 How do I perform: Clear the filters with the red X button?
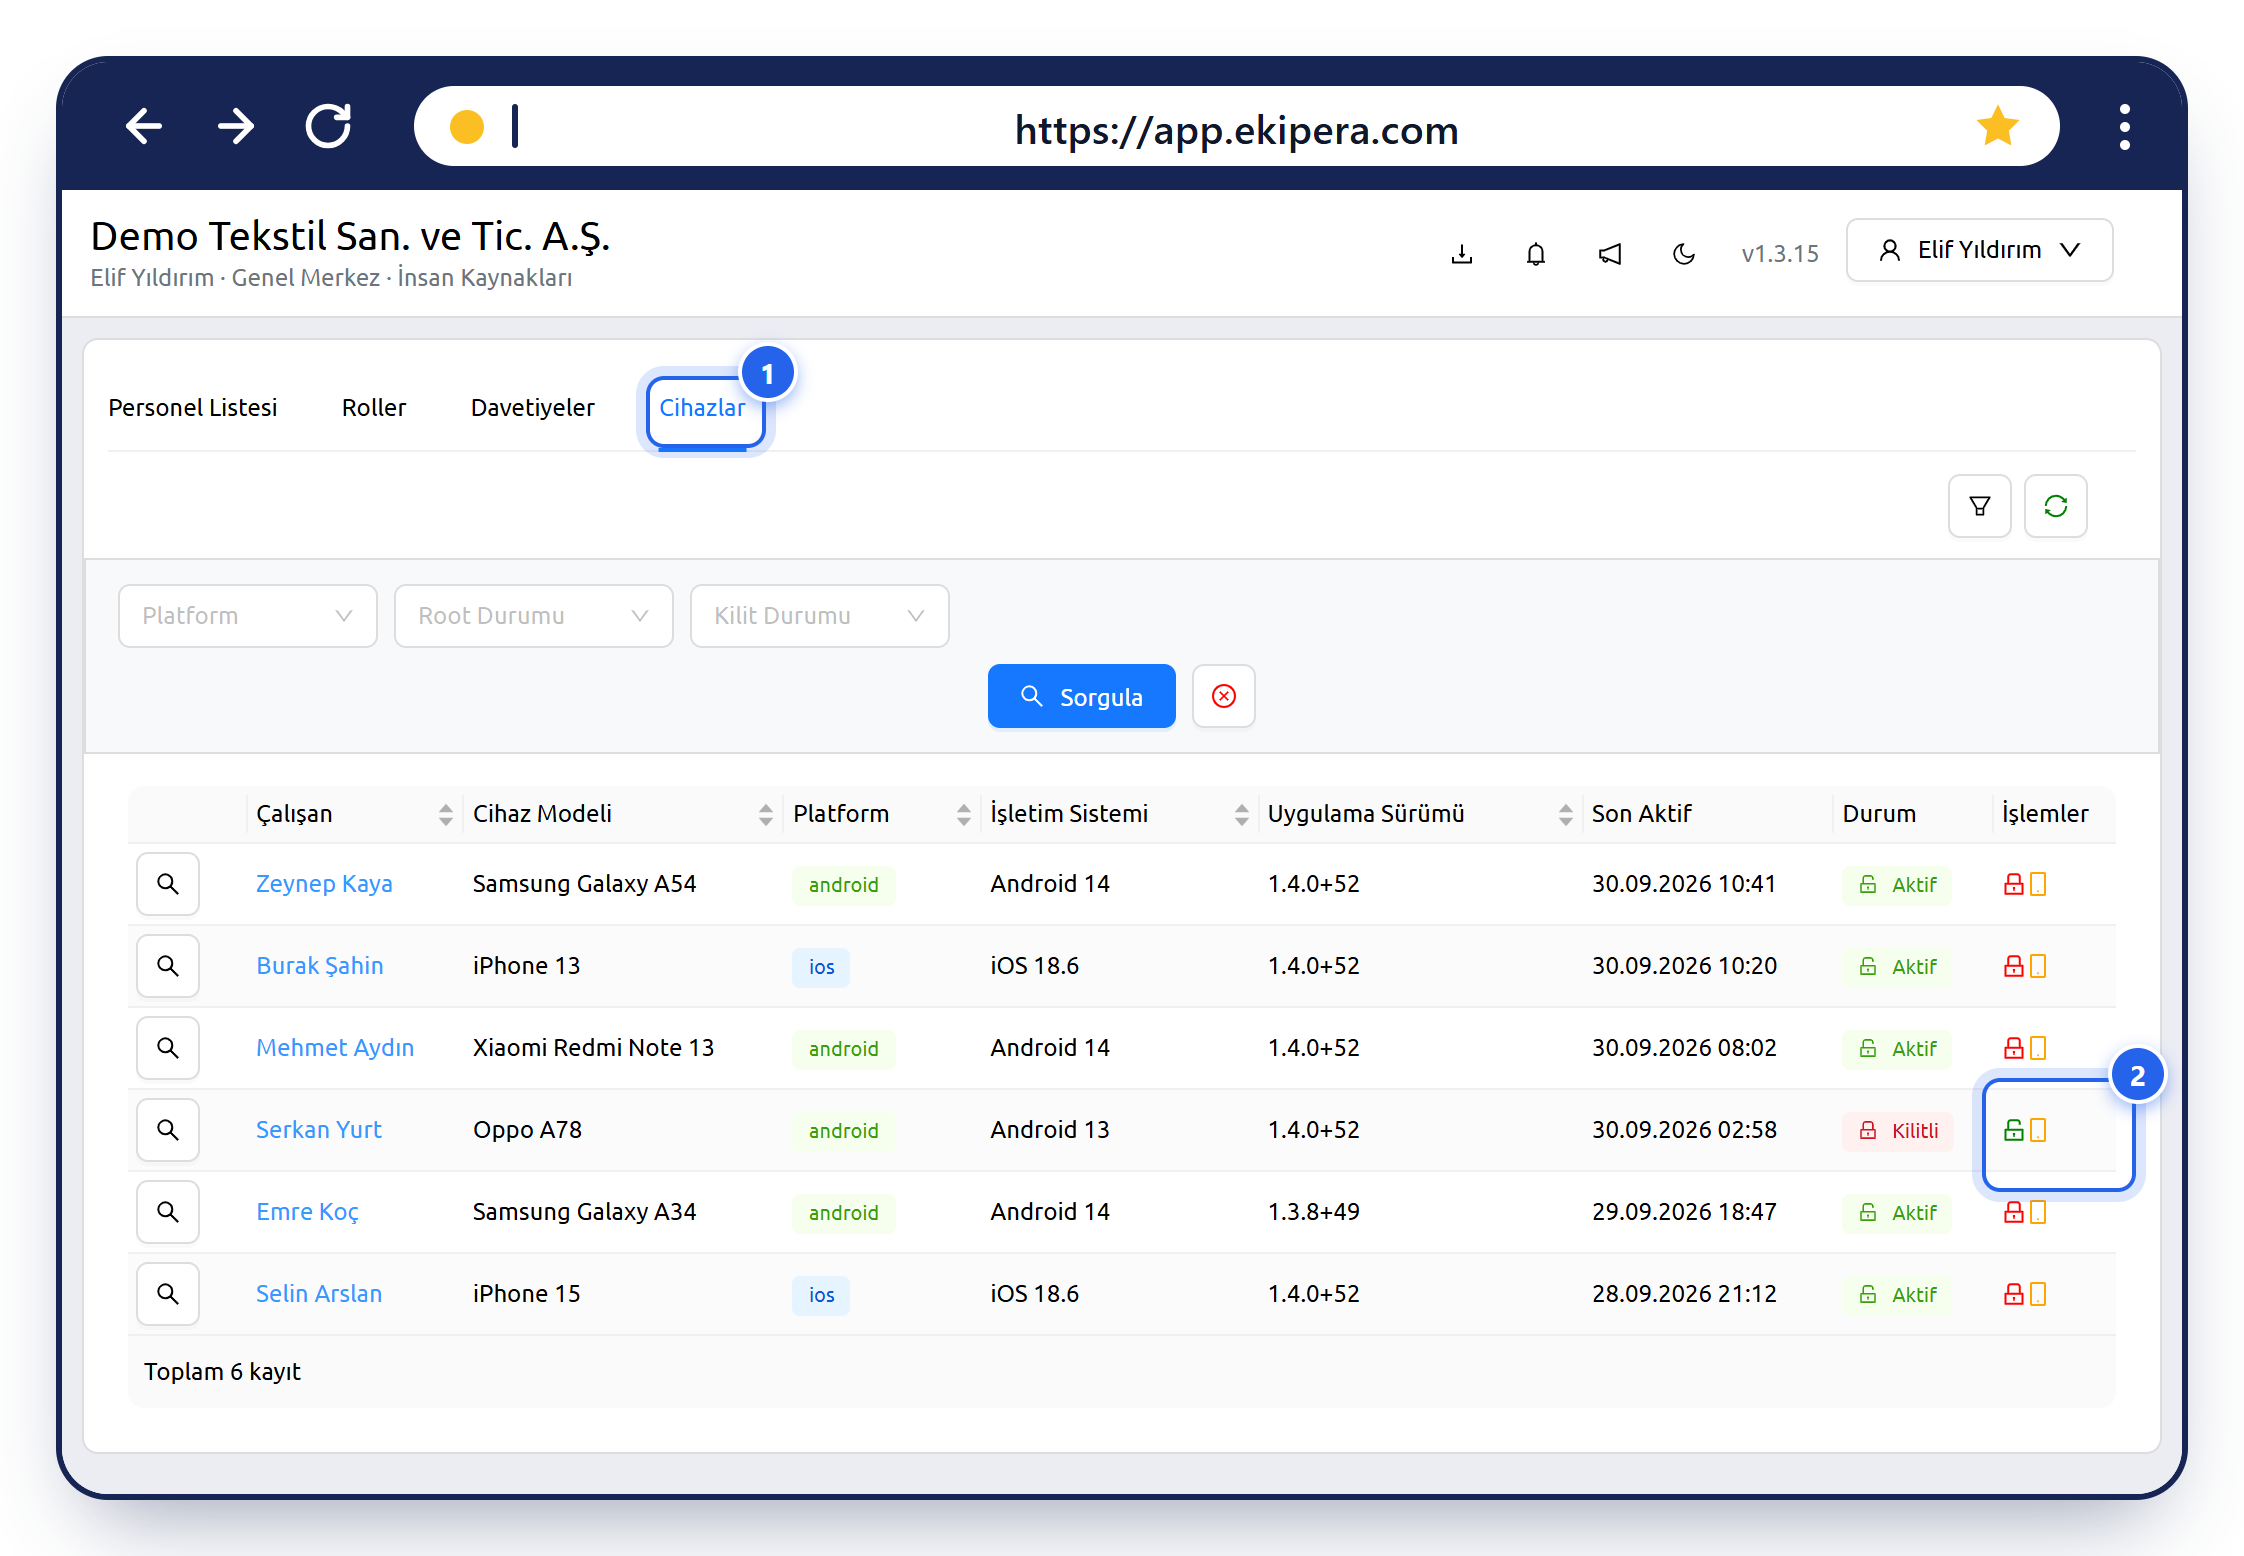(x=1224, y=696)
